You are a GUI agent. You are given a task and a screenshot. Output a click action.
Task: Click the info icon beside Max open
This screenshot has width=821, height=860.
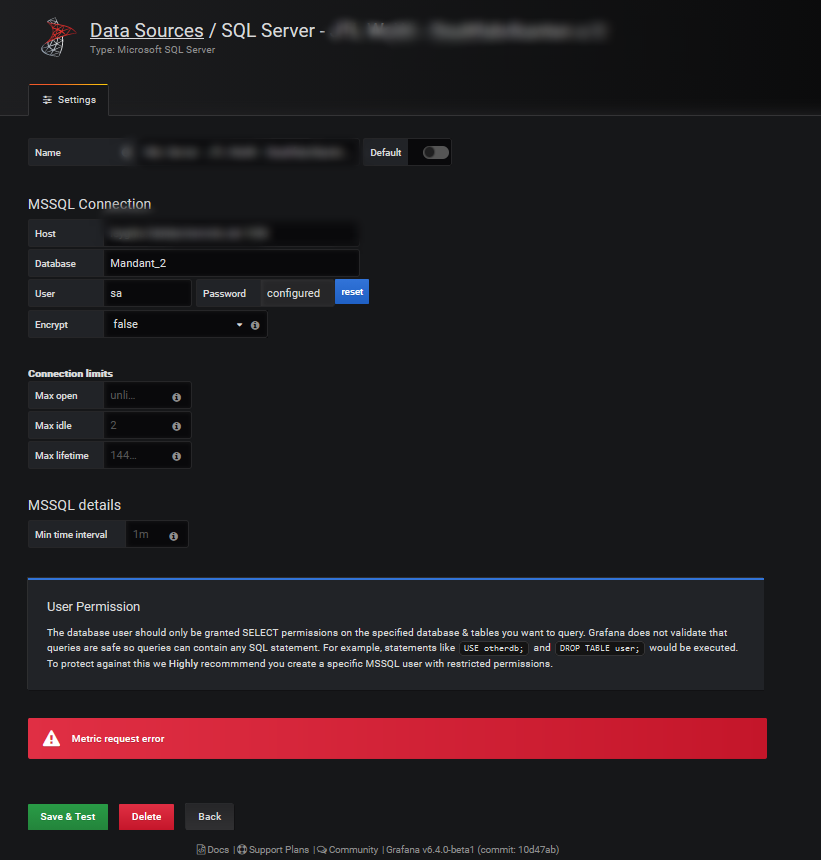(178, 395)
